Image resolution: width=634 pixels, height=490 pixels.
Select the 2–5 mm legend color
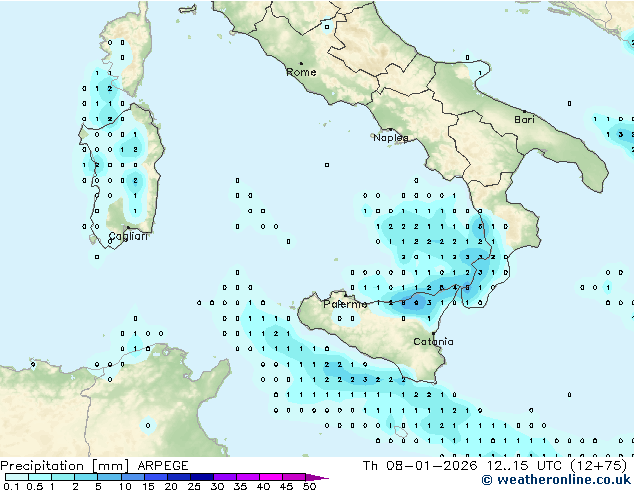[86, 477]
